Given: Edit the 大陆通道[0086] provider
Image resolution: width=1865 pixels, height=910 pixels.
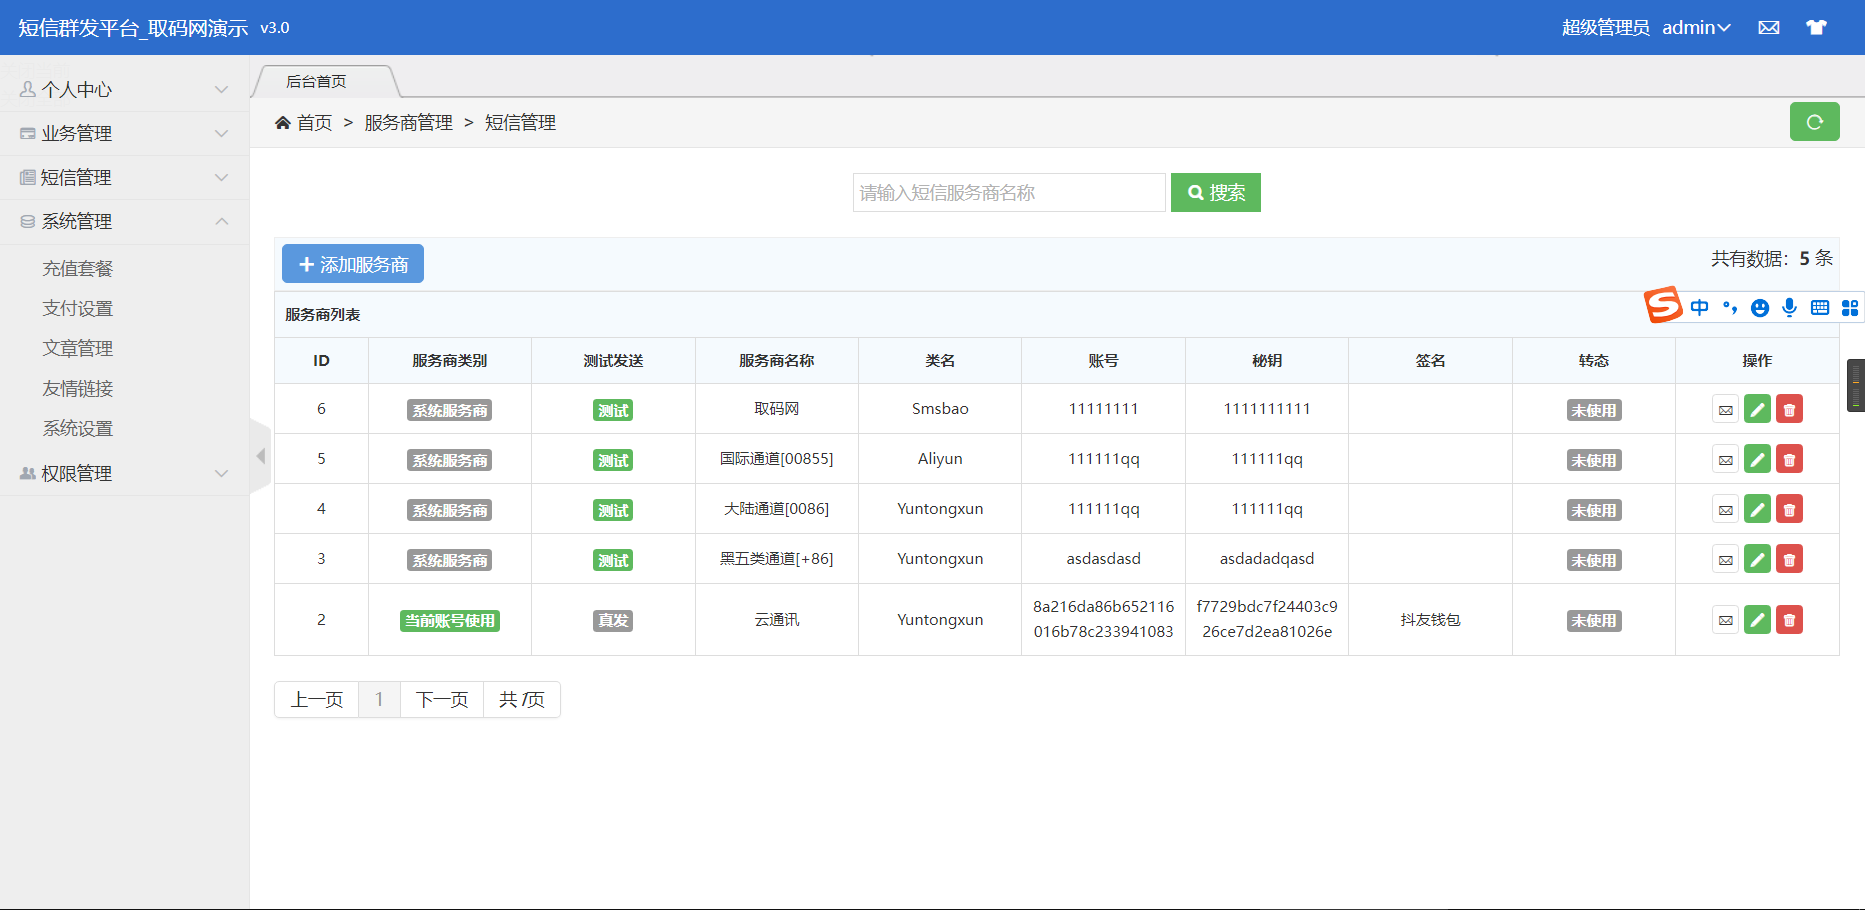Looking at the screenshot, I should click(x=1757, y=510).
